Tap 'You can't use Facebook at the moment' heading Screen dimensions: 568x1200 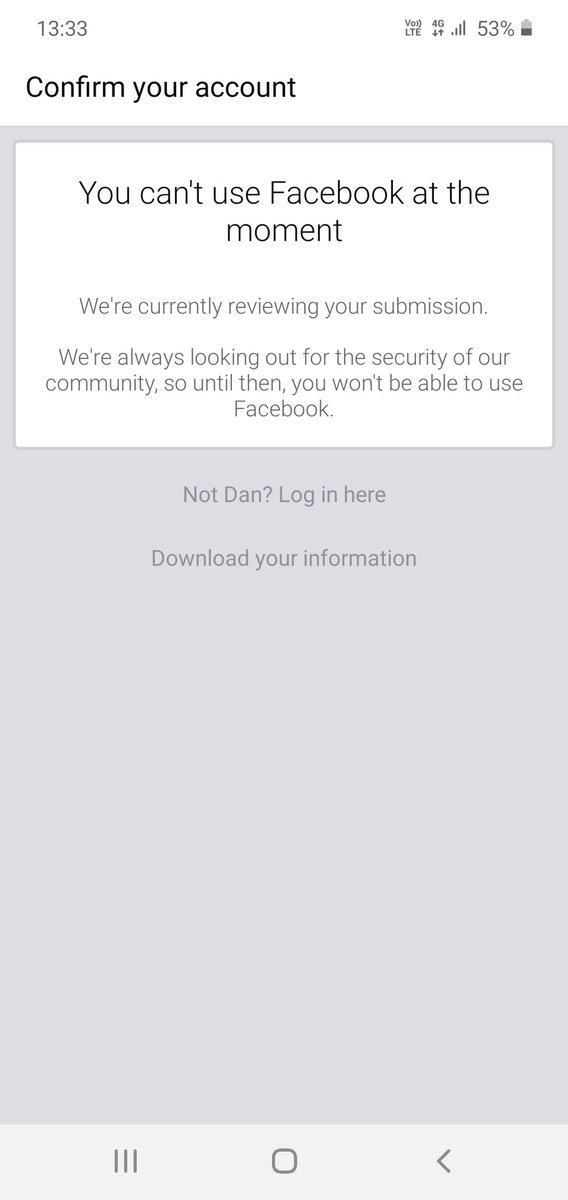tap(284, 210)
